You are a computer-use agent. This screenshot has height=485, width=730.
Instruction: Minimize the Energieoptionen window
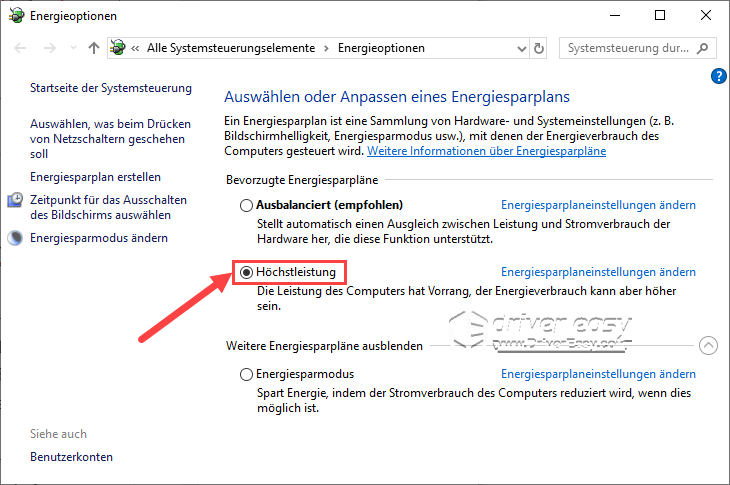(615, 15)
